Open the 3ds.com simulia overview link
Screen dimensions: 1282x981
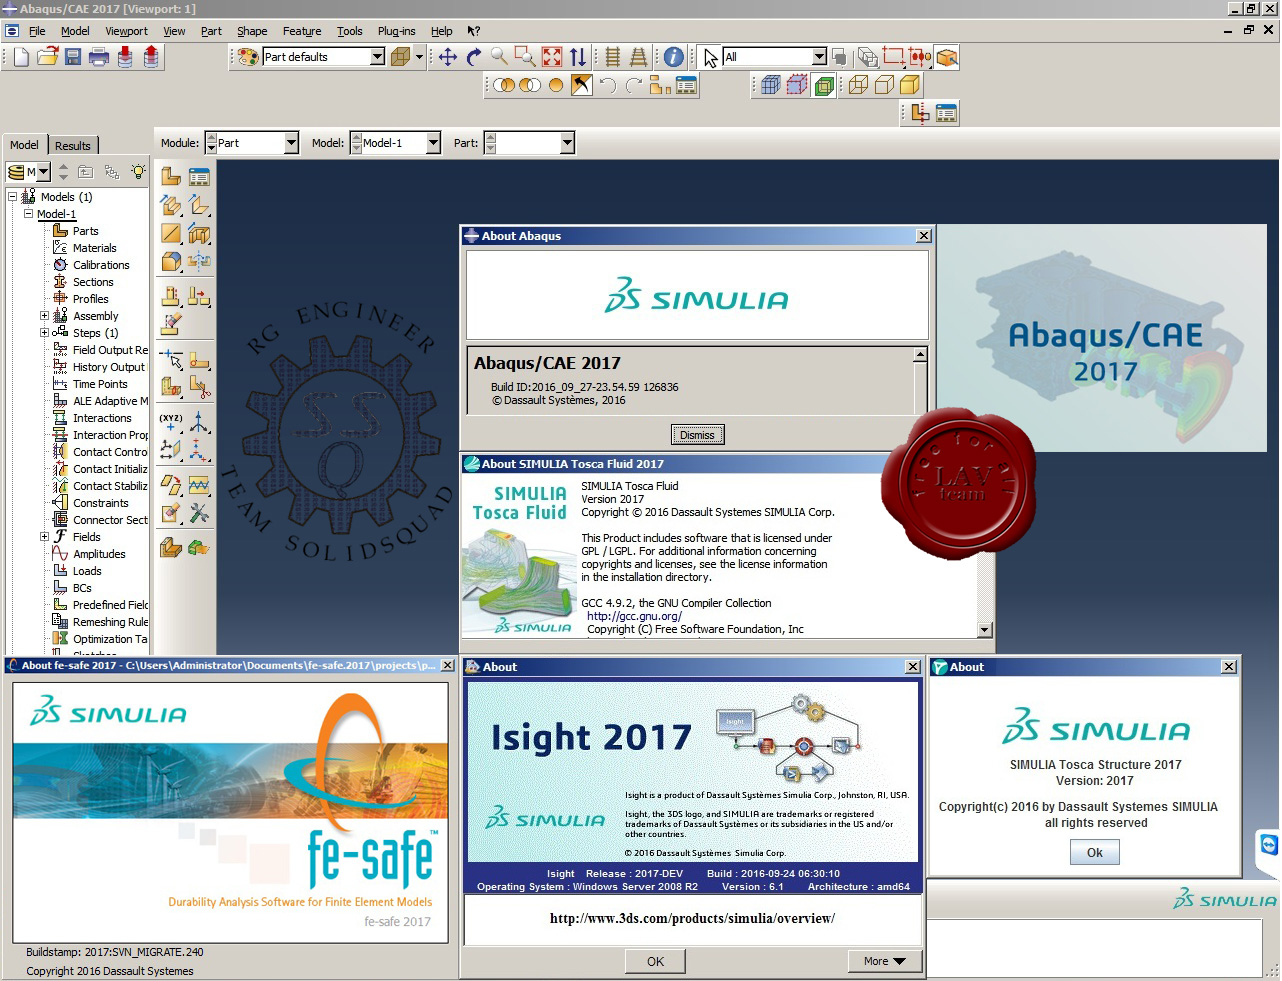coord(692,918)
